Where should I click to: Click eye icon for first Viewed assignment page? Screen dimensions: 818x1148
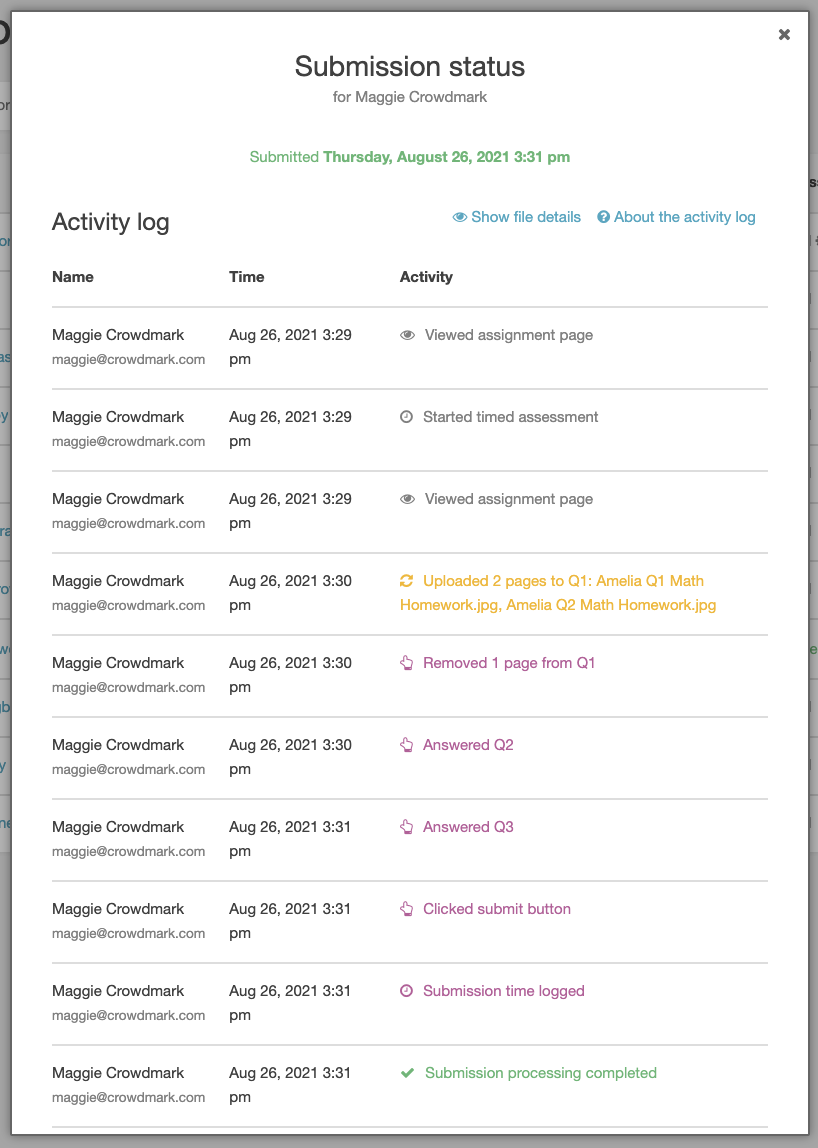(407, 335)
